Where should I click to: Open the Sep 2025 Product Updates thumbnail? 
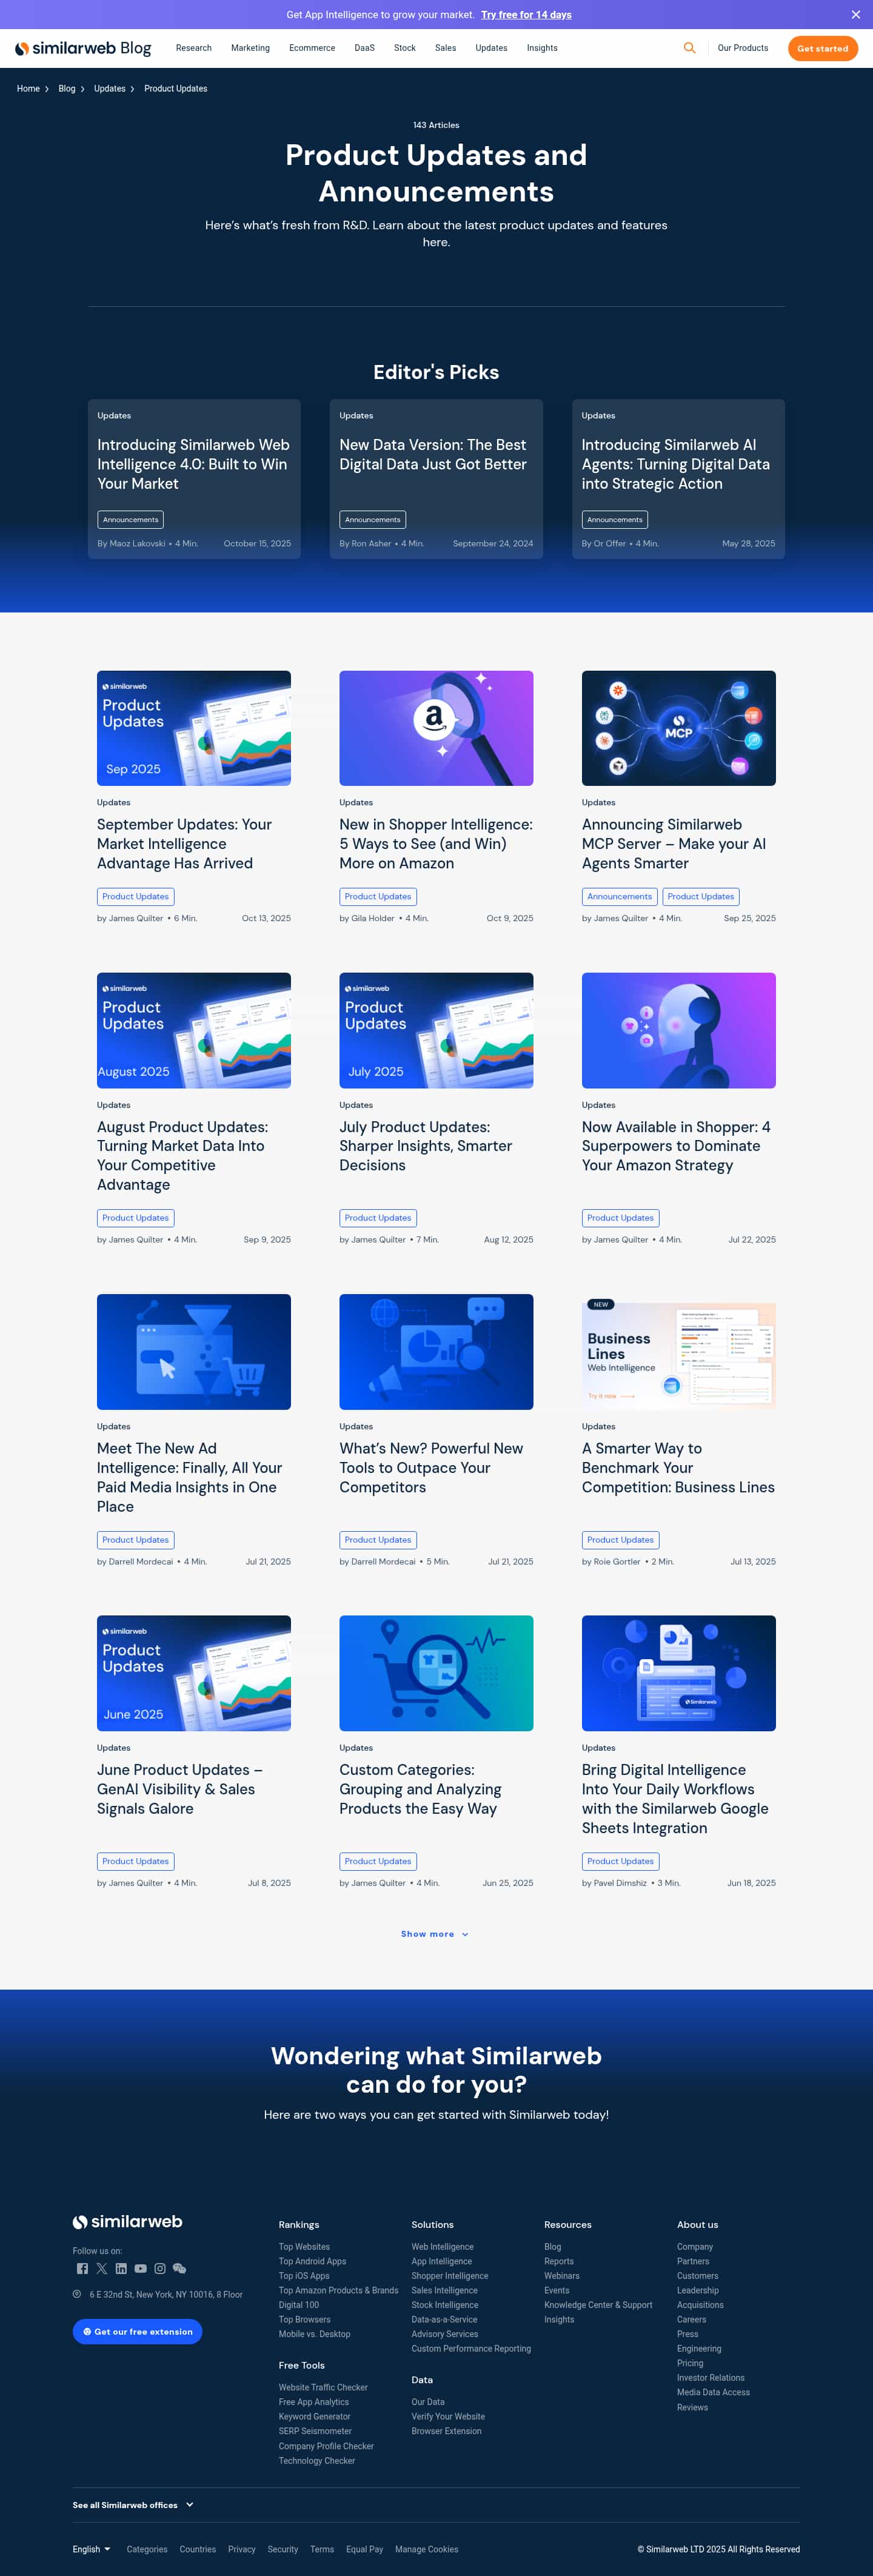tap(194, 728)
